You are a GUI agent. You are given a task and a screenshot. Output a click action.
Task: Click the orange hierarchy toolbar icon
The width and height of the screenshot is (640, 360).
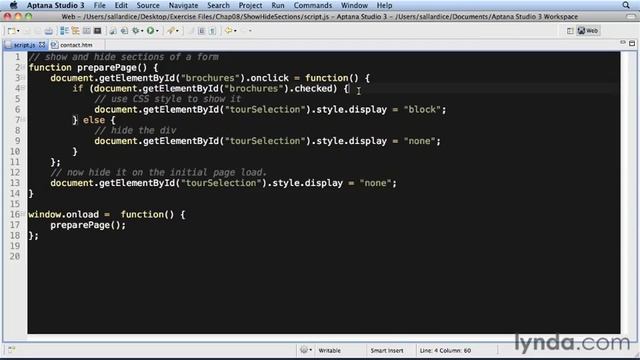[x=76, y=31]
